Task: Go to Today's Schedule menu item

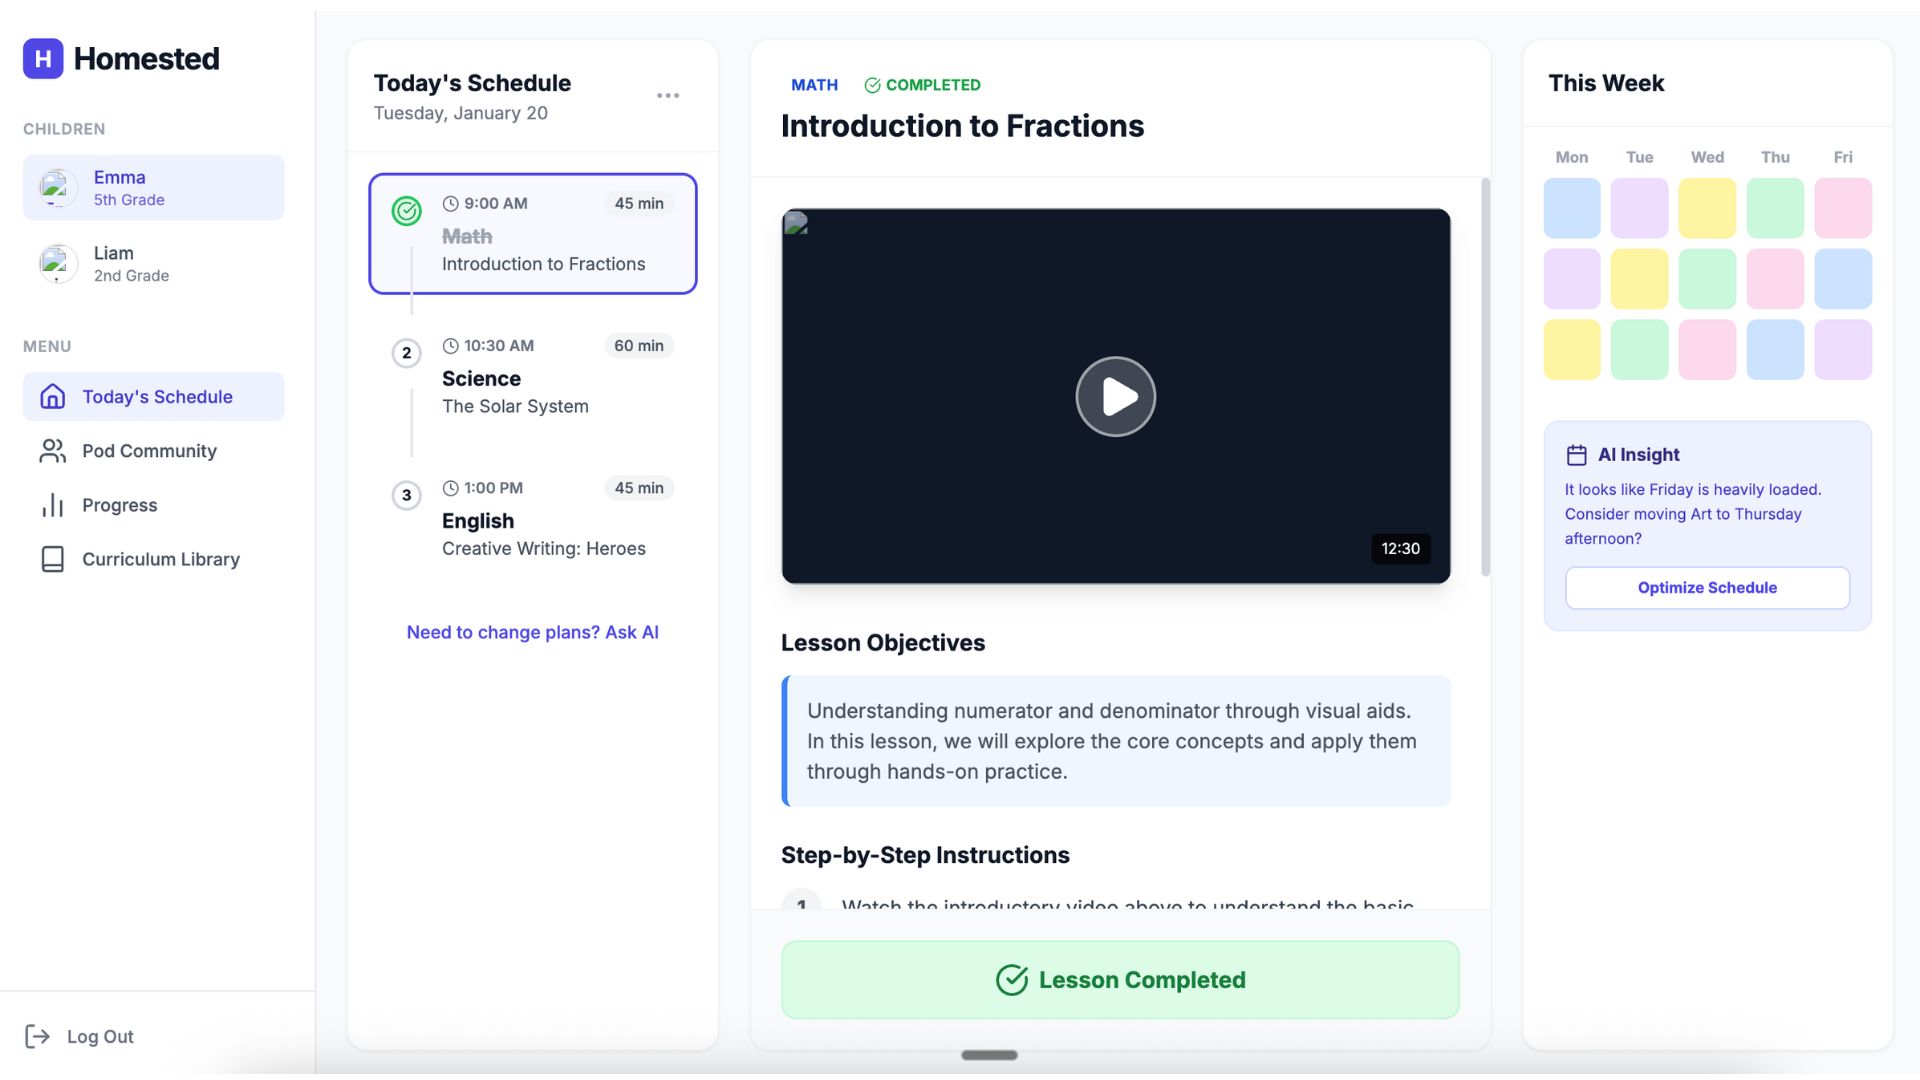Action: click(157, 397)
